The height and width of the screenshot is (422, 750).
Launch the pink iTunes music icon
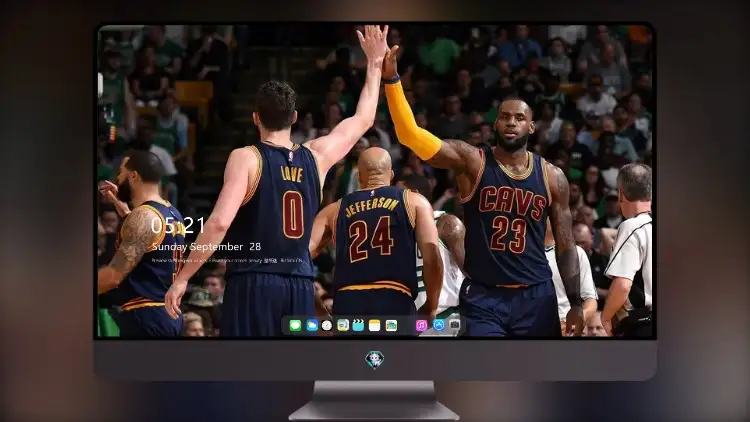421,326
